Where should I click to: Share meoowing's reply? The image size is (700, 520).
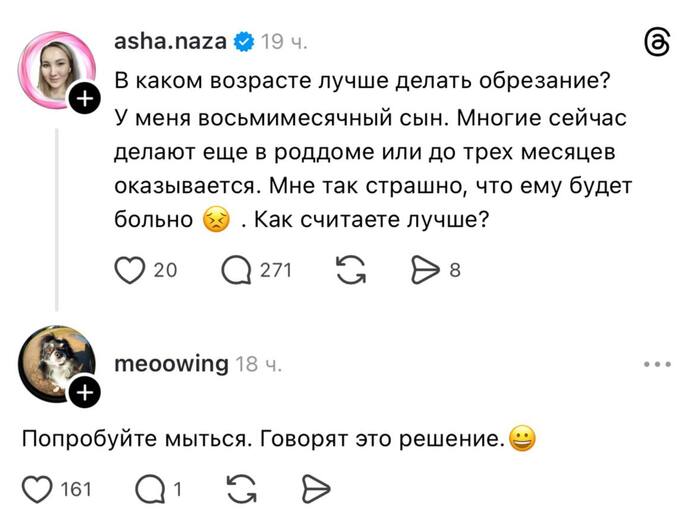click(316, 489)
